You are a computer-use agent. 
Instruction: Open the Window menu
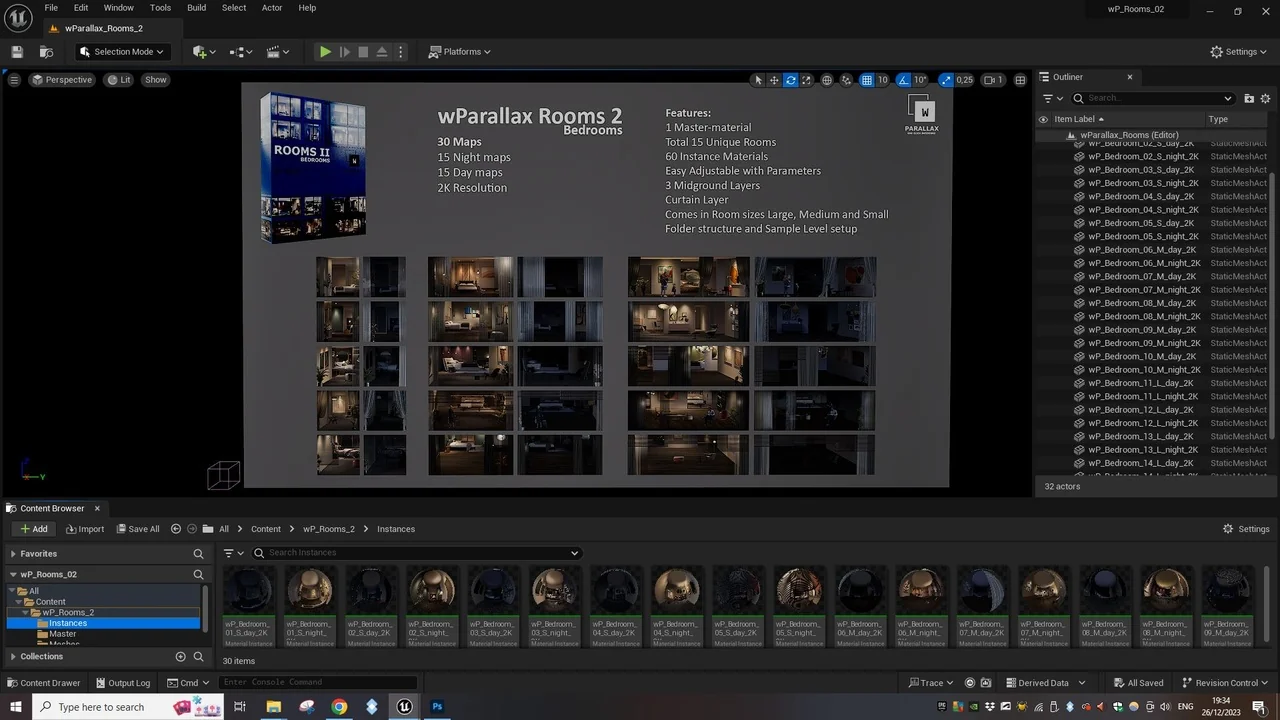119,8
